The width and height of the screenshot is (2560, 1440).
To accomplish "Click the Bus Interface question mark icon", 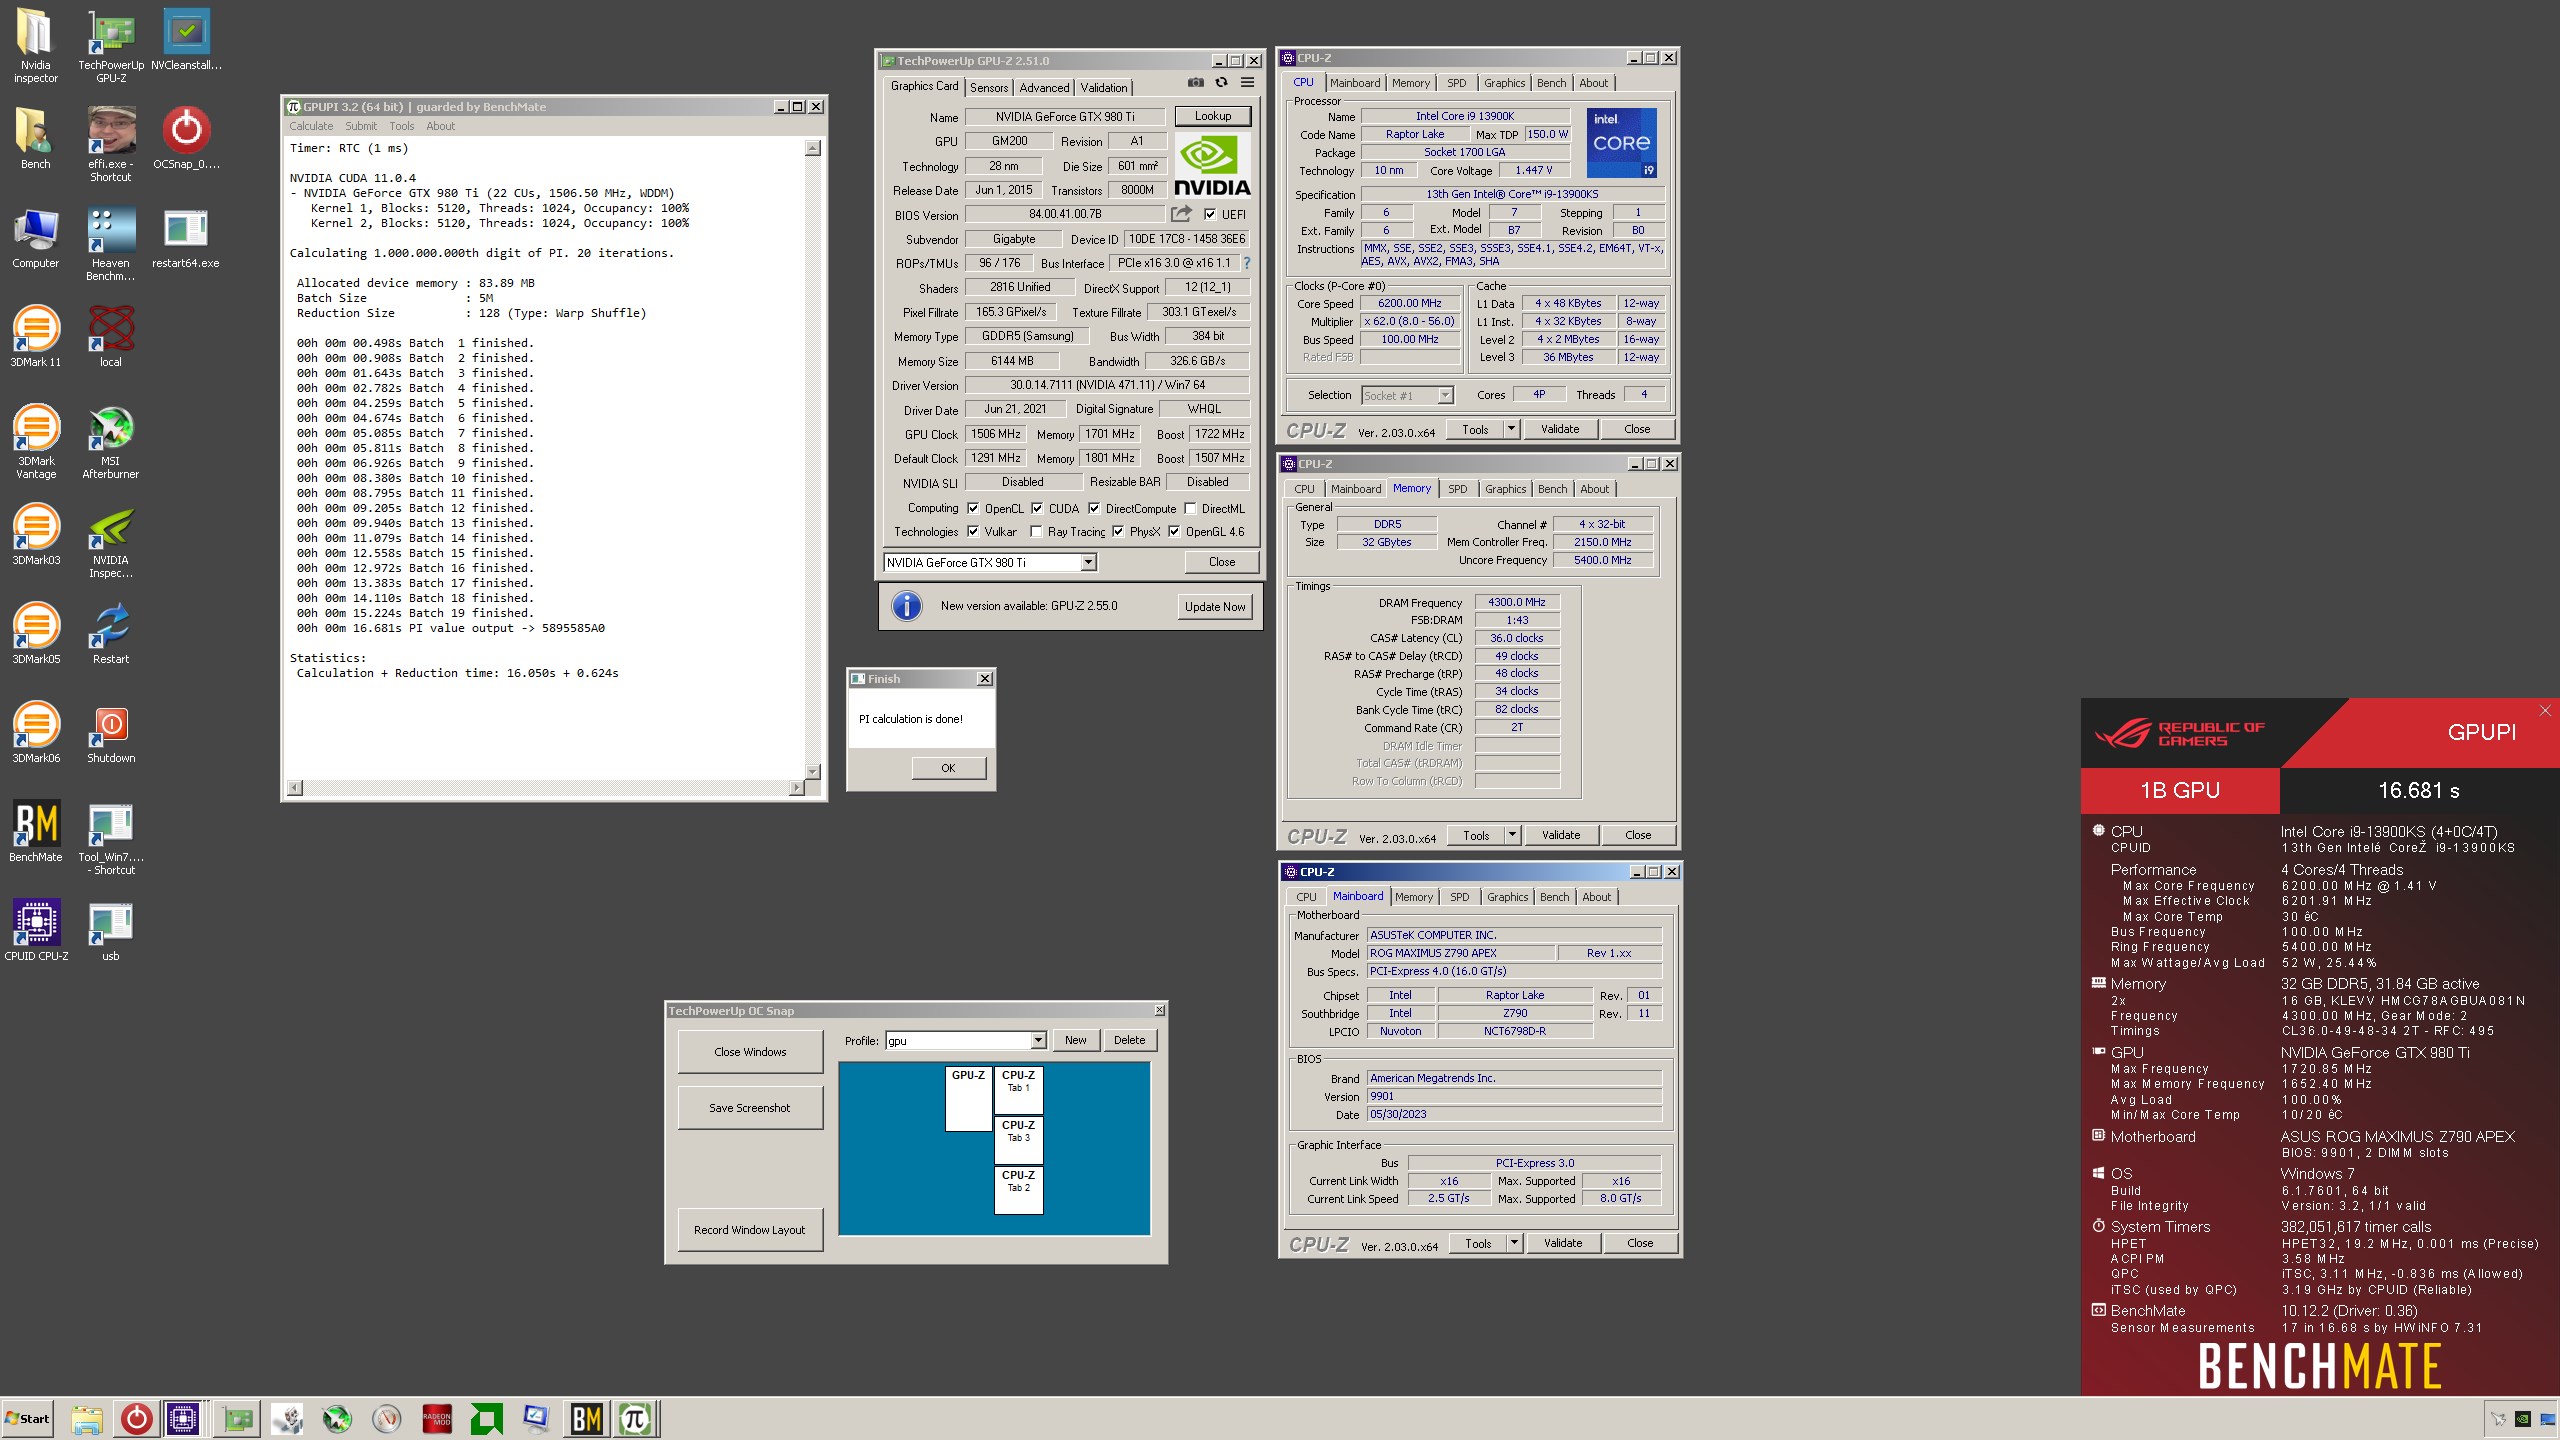I will pyautogui.click(x=1246, y=263).
